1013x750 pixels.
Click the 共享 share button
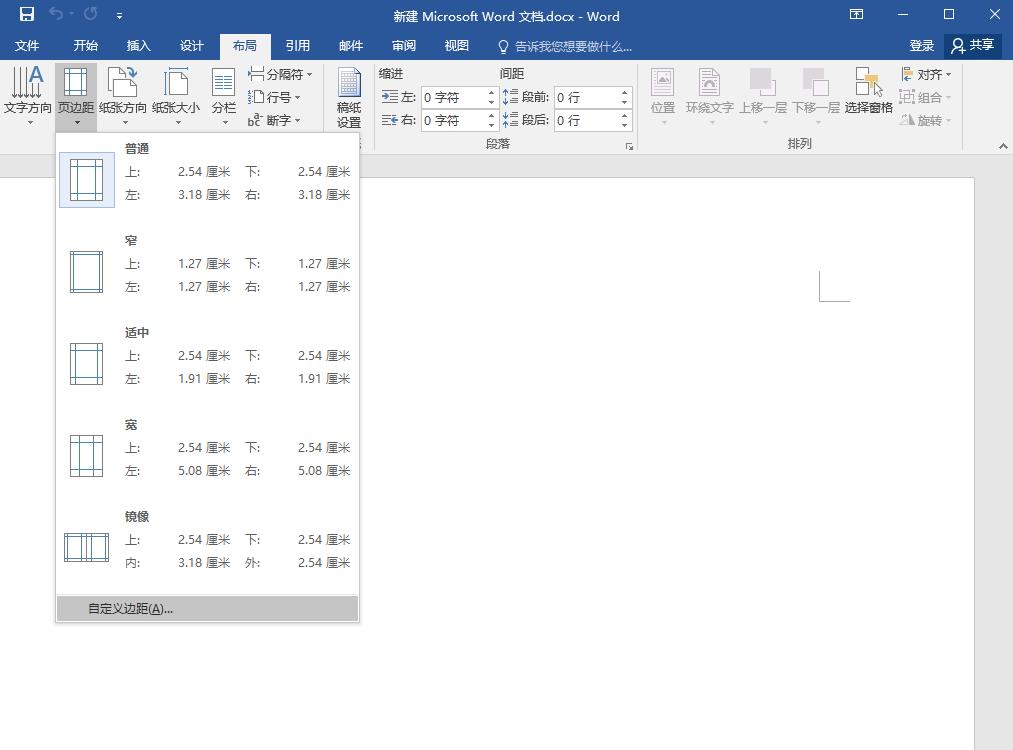[x=973, y=46]
